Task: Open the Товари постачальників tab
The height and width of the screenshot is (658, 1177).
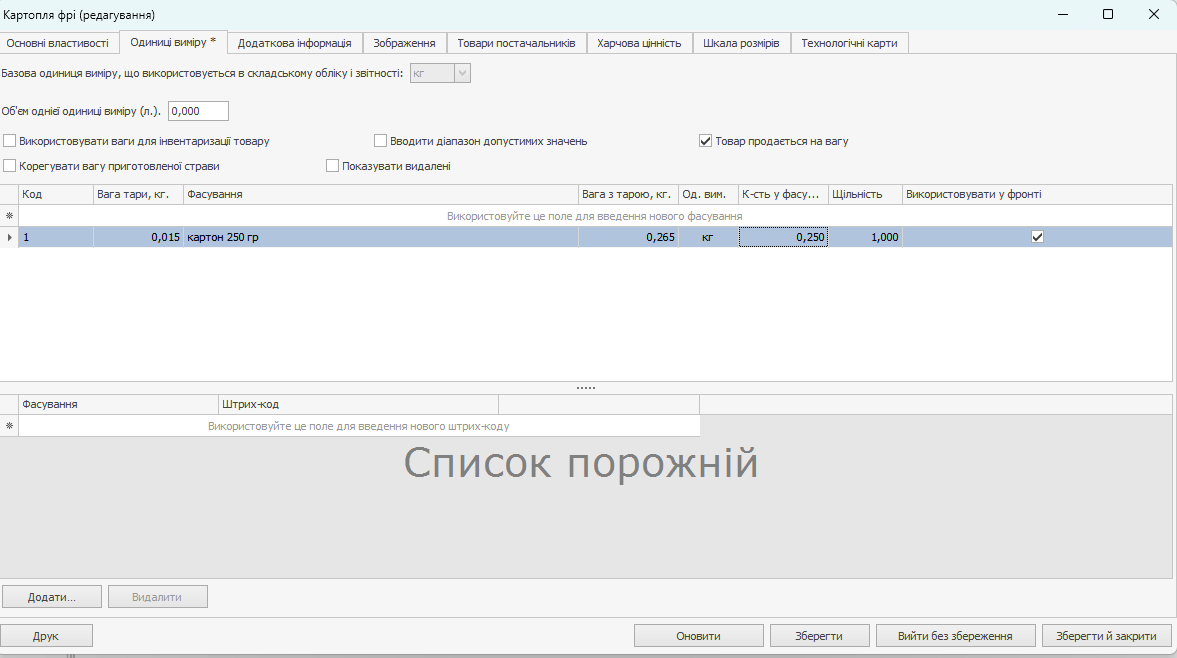Action: click(516, 43)
